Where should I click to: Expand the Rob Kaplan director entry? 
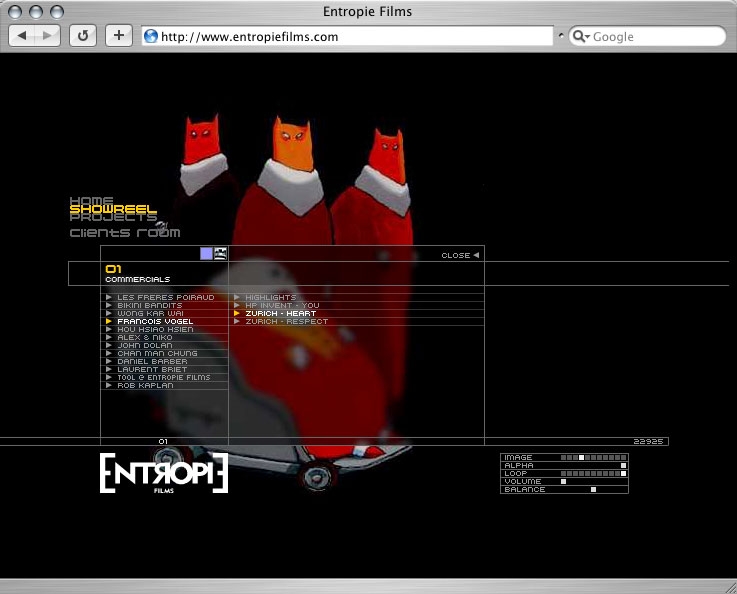tap(145, 385)
